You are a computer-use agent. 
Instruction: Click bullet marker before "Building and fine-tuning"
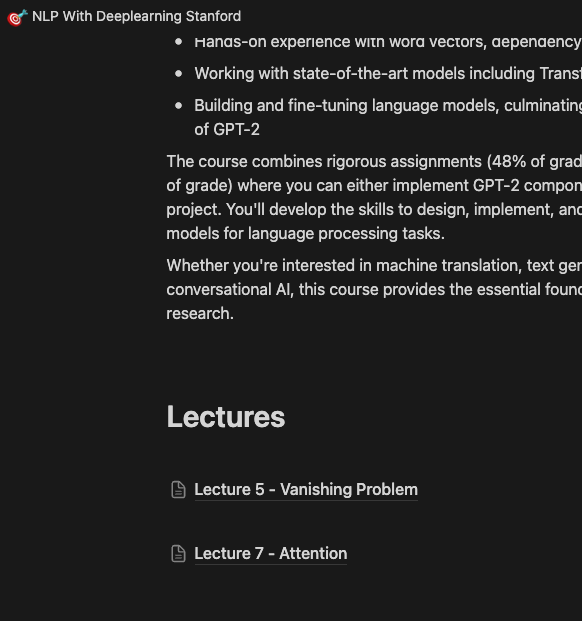pyautogui.click(x=179, y=106)
